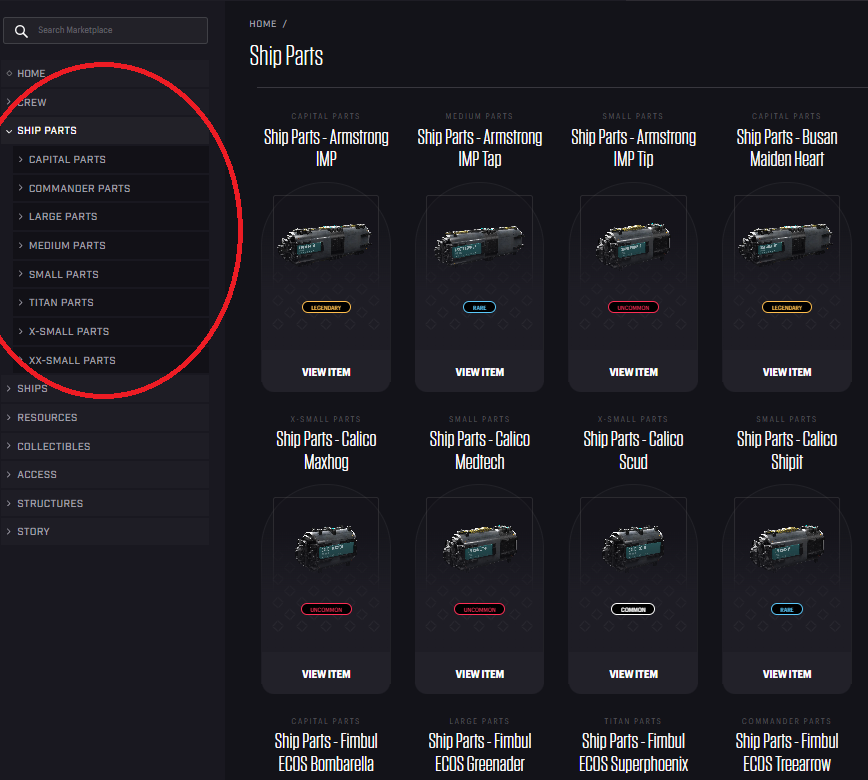868x780 pixels.
Task: Click the COMMANDER PARTS label above Treearrow
Action: [786, 721]
